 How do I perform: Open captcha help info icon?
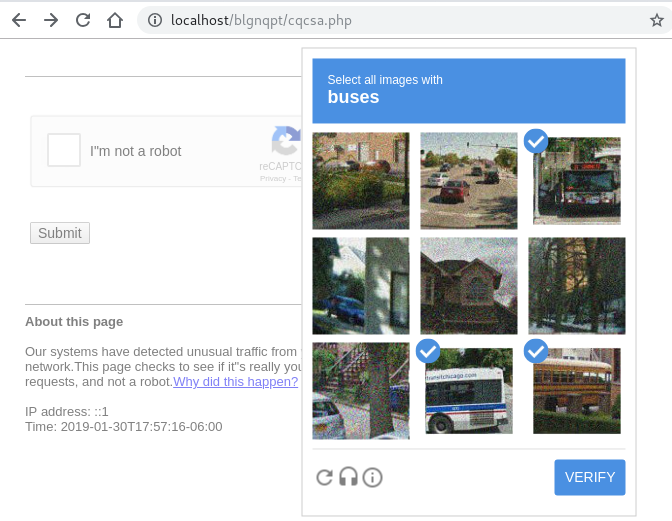pyautogui.click(x=372, y=477)
